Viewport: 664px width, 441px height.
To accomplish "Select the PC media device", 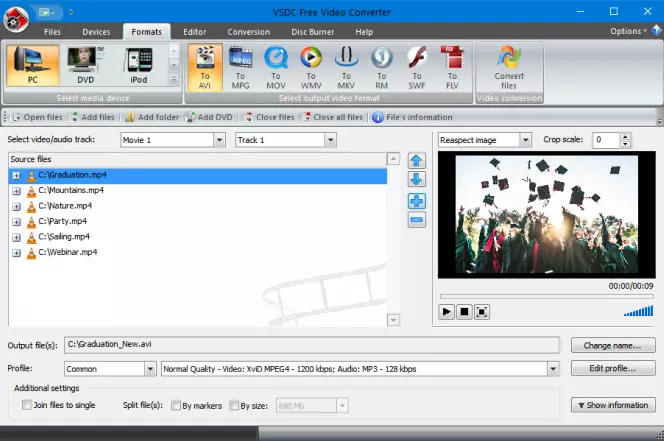I will coord(33,65).
